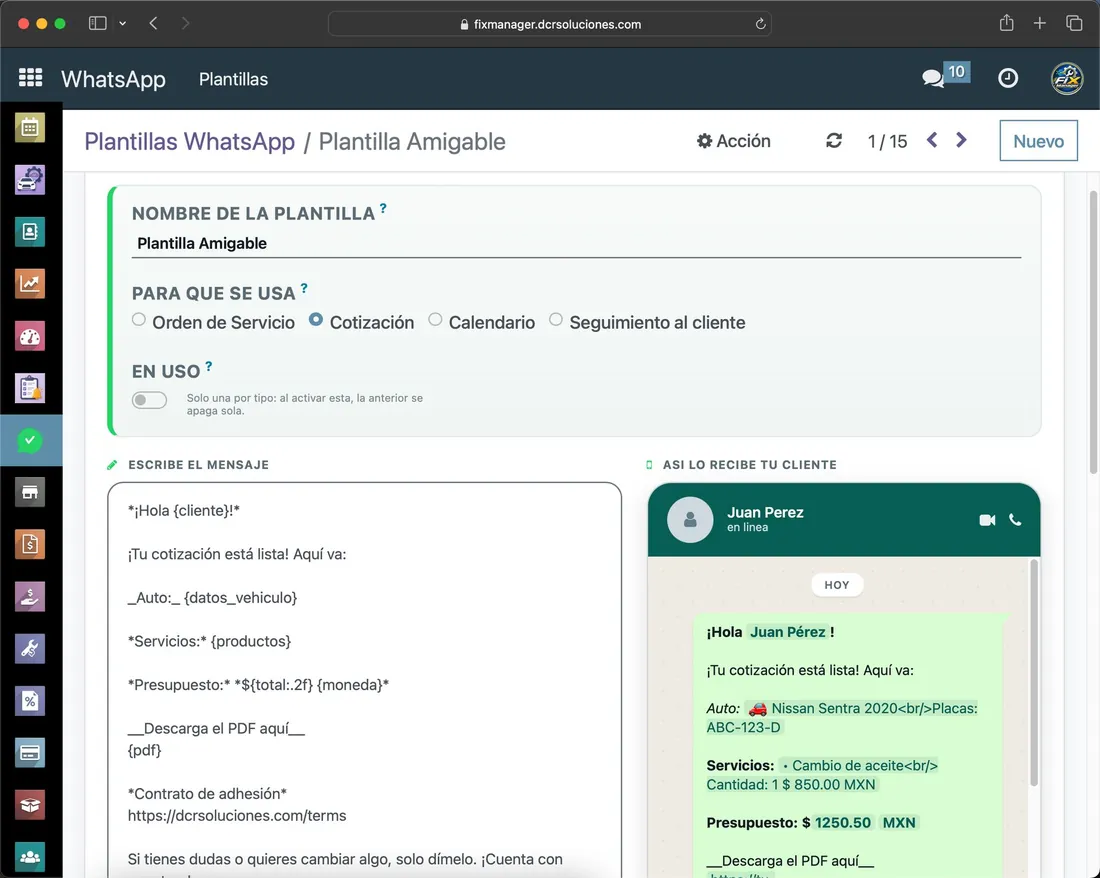The height and width of the screenshot is (878, 1100).
Task: Click into the message text editor
Action: [364, 680]
